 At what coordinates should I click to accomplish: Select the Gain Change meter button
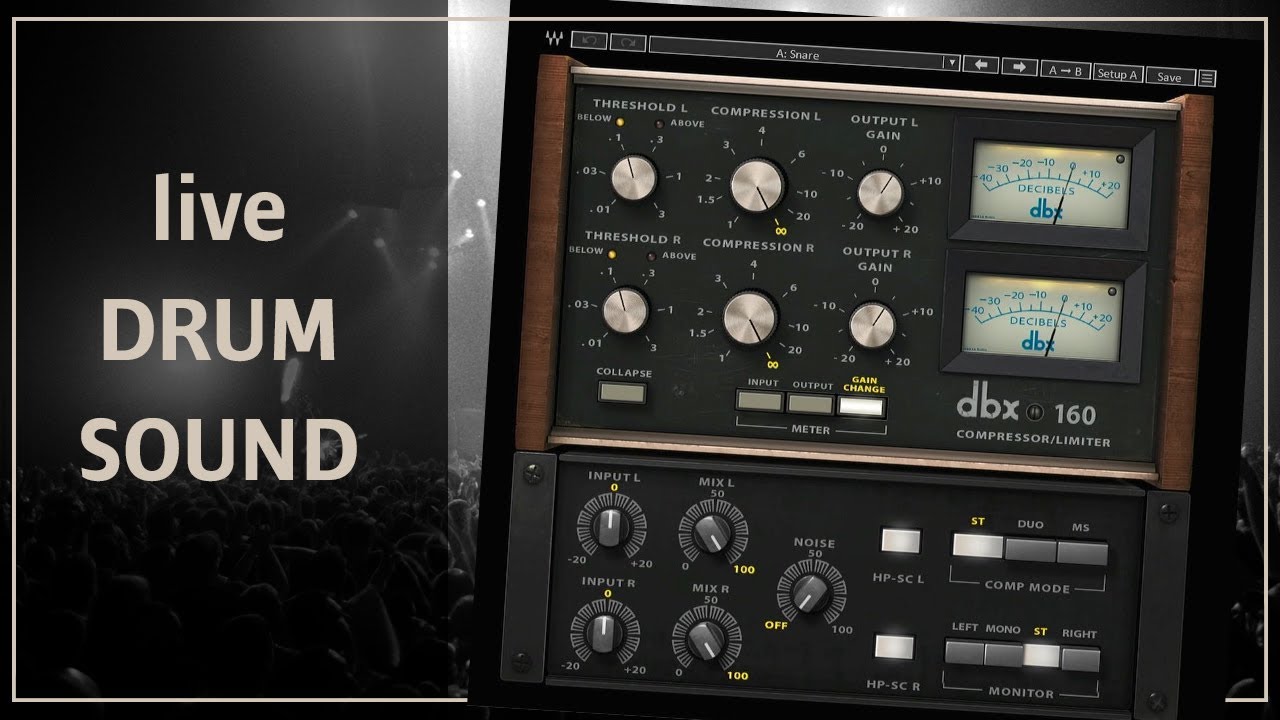862,406
